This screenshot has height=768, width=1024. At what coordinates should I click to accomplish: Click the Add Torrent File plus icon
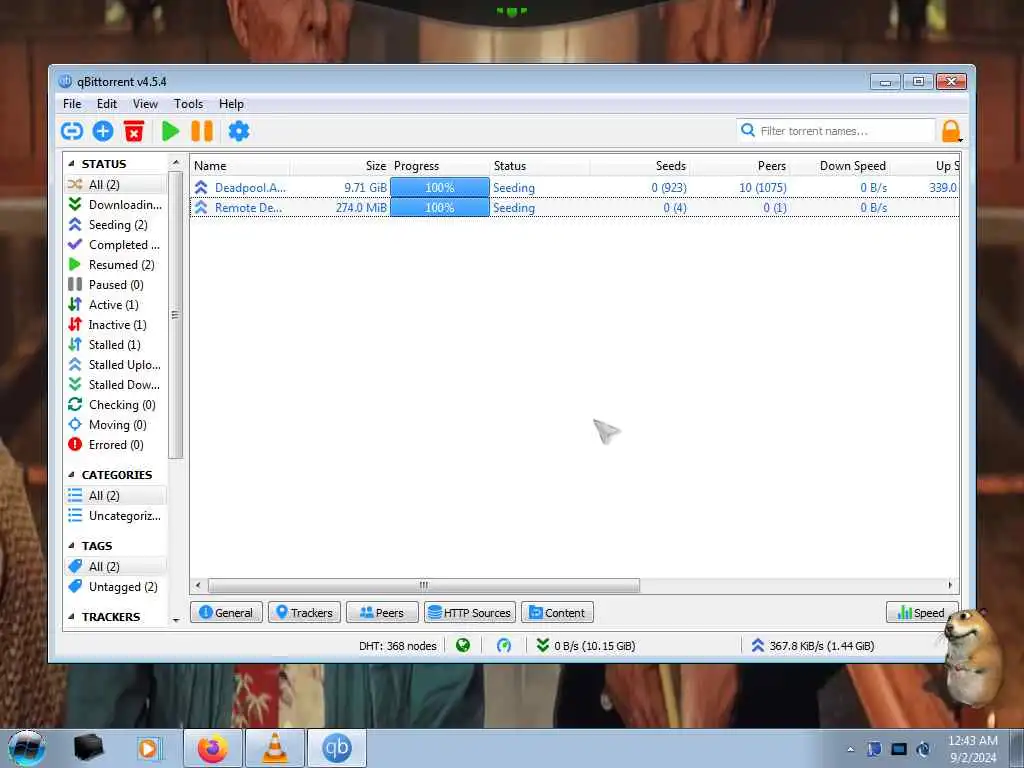click(x=103, y=131)
